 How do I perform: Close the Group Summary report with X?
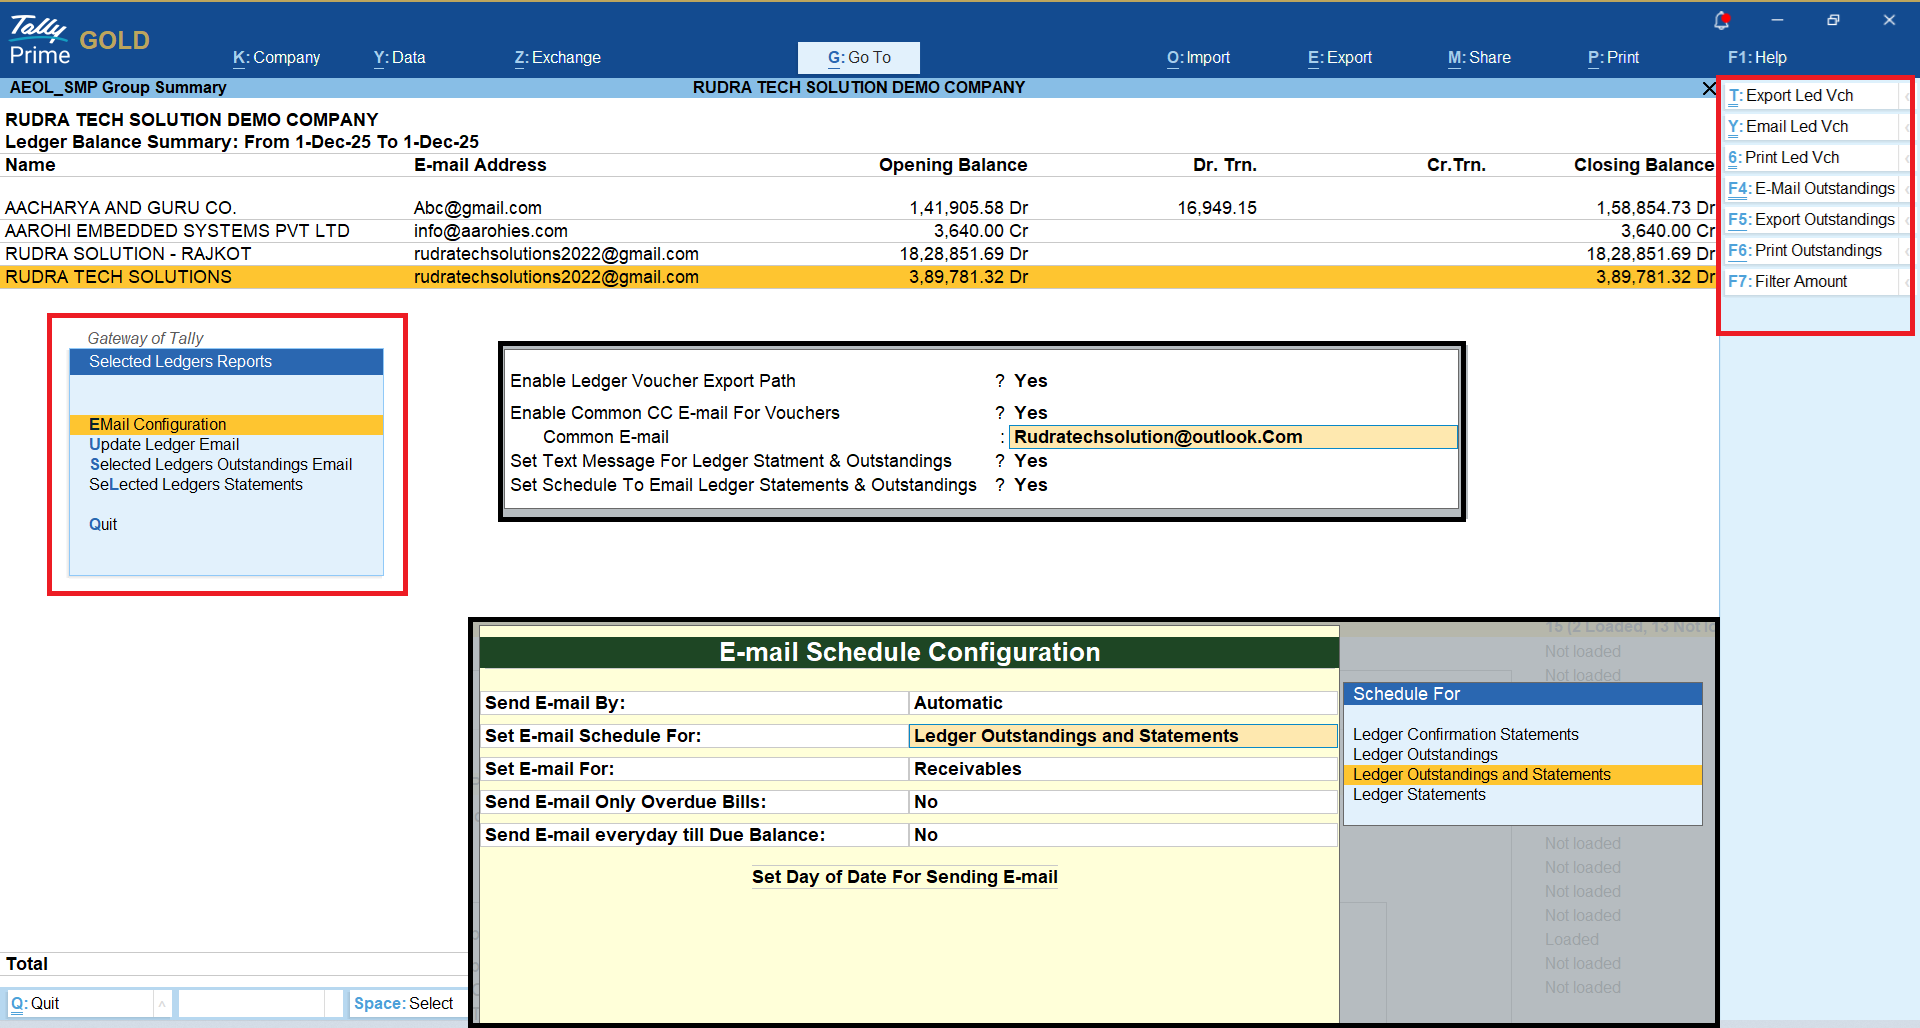click(1709, 88)
